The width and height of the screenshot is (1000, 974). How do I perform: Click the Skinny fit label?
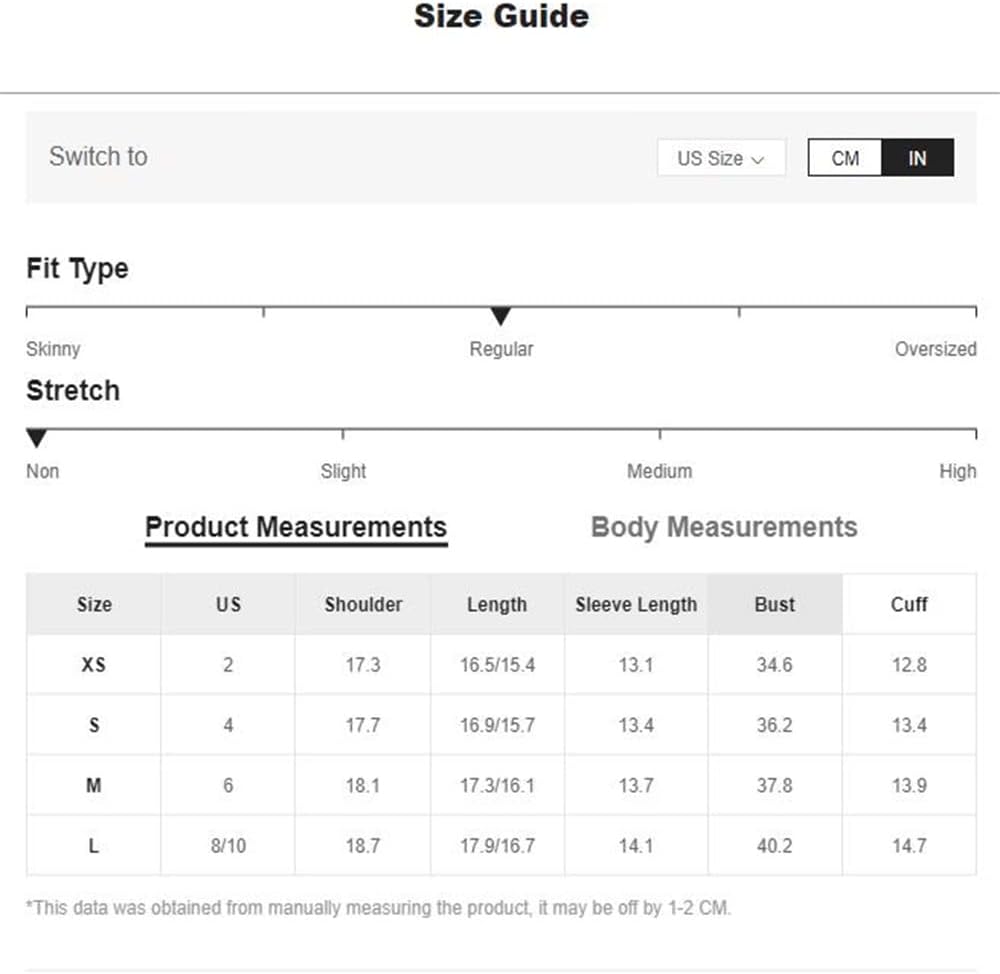53,349
